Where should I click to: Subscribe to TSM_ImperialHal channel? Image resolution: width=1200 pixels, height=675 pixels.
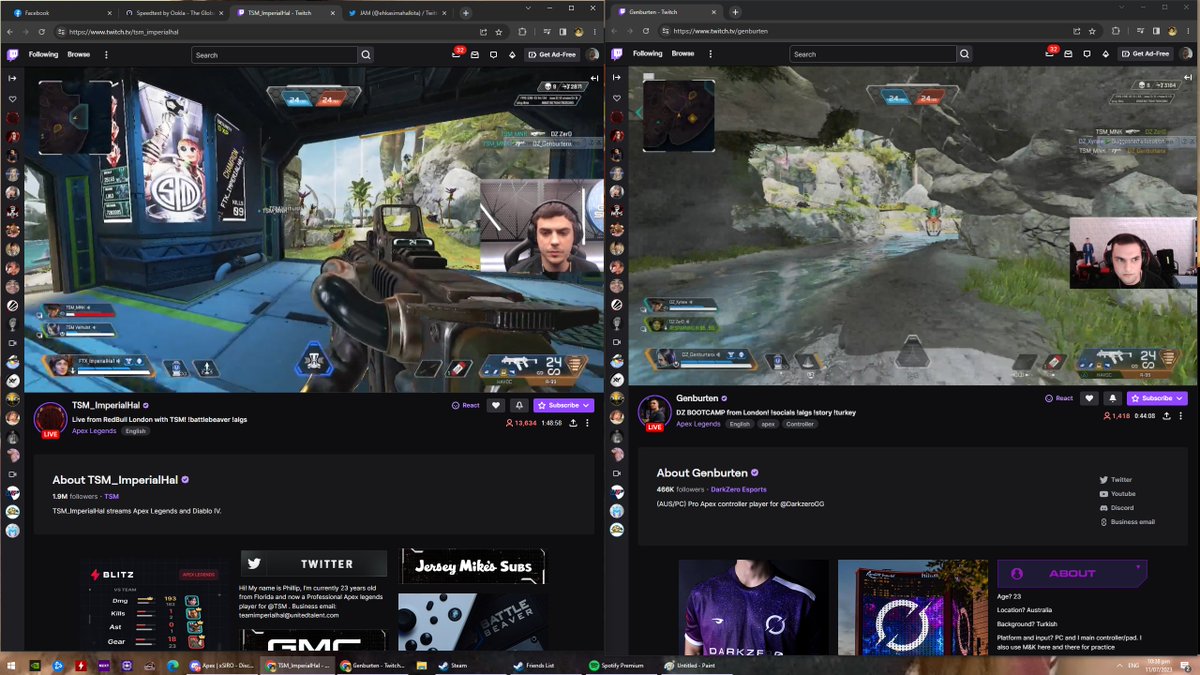tap(564, 405)
